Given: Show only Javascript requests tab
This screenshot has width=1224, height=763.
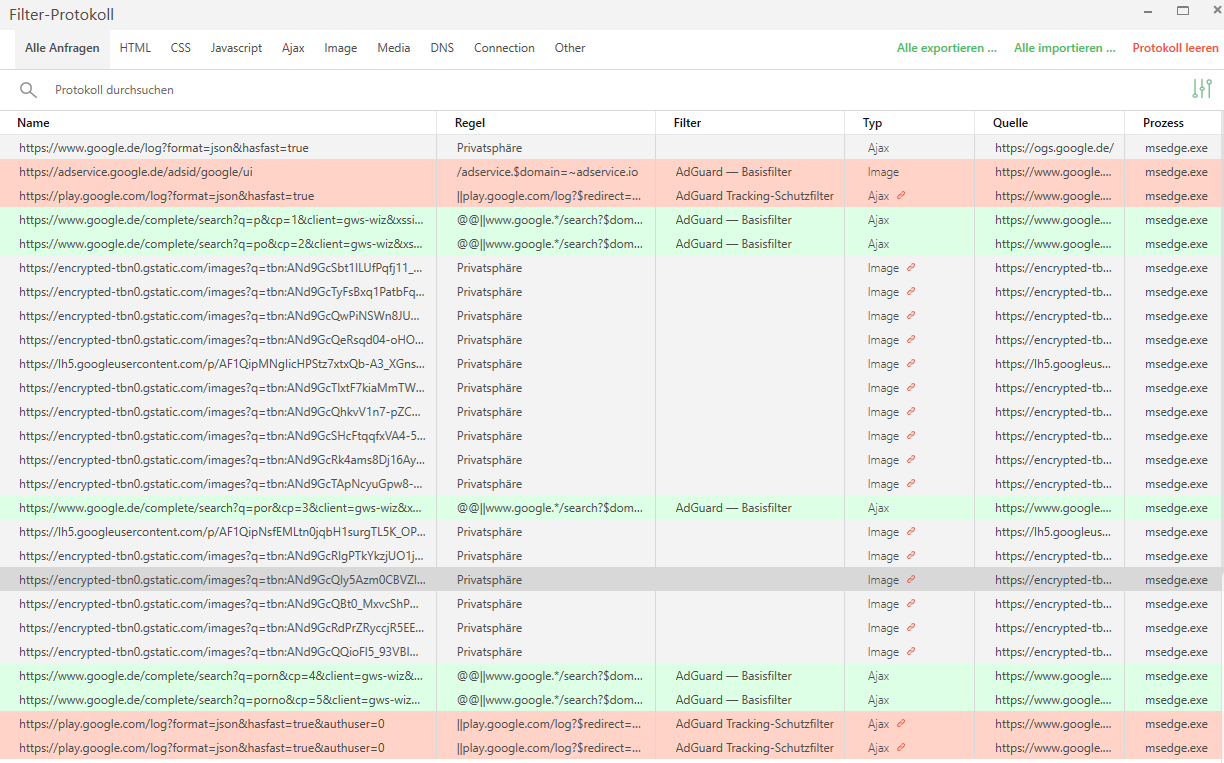Looking at the screenshot, I should point(236,48).
